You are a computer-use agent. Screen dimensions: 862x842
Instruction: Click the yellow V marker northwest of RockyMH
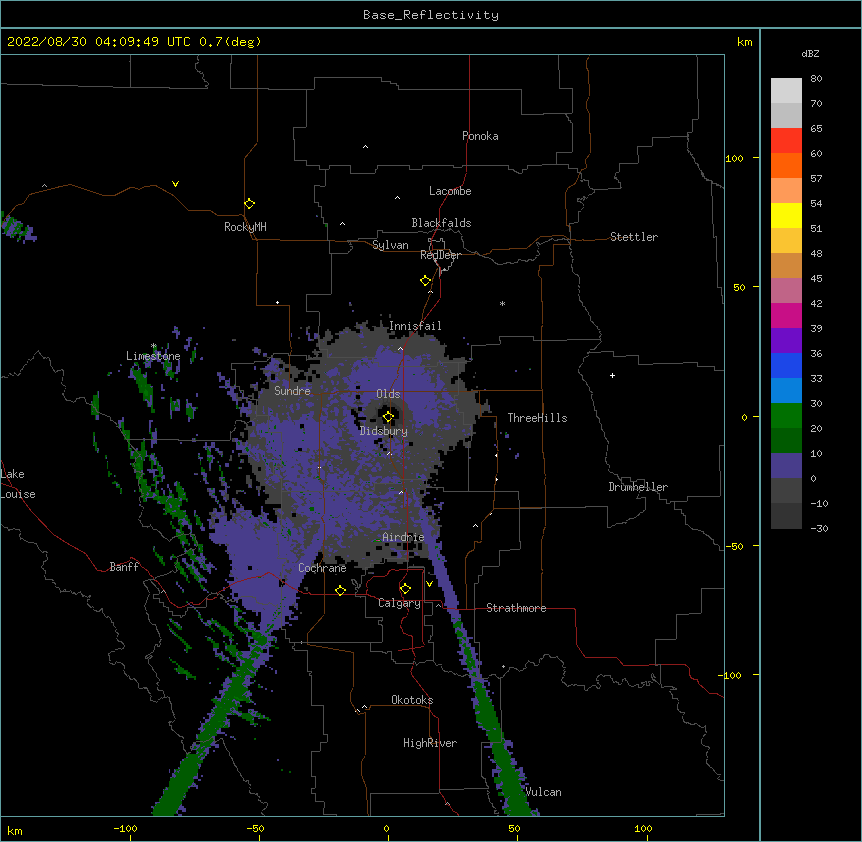(175, 184)
